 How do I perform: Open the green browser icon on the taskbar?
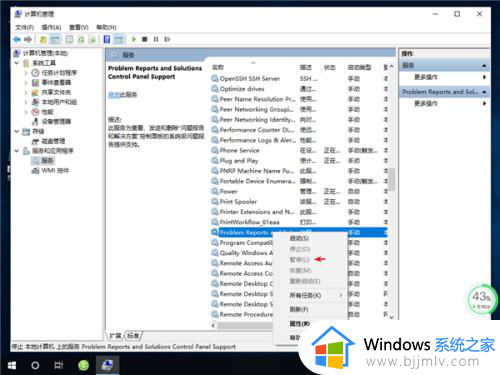tap(84, 366)
